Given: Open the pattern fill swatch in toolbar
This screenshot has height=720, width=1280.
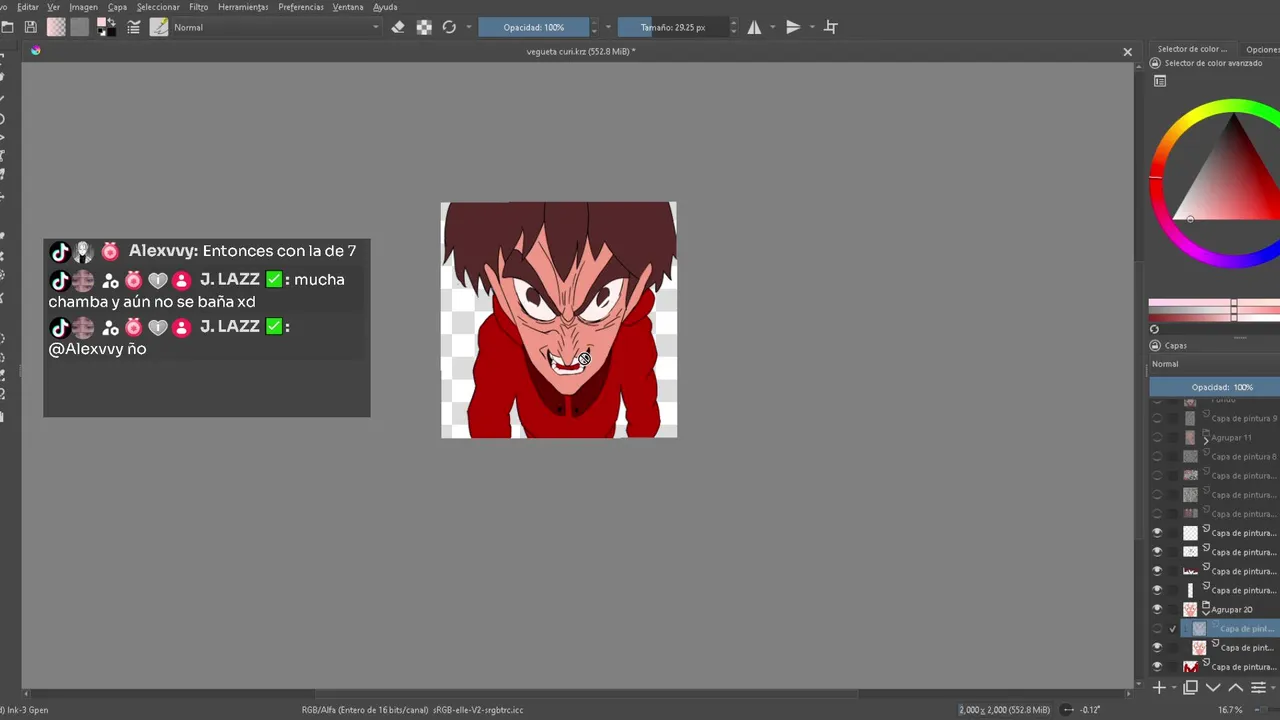Looking at the screenshot, I should coord(80,27).
